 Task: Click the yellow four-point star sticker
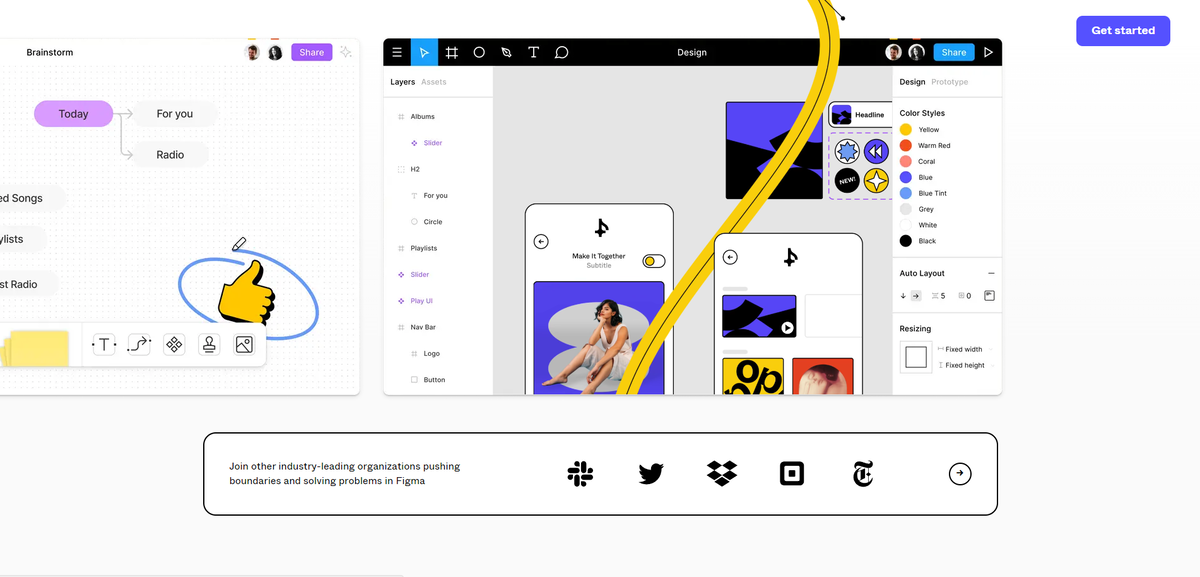[x=876, y=181]
